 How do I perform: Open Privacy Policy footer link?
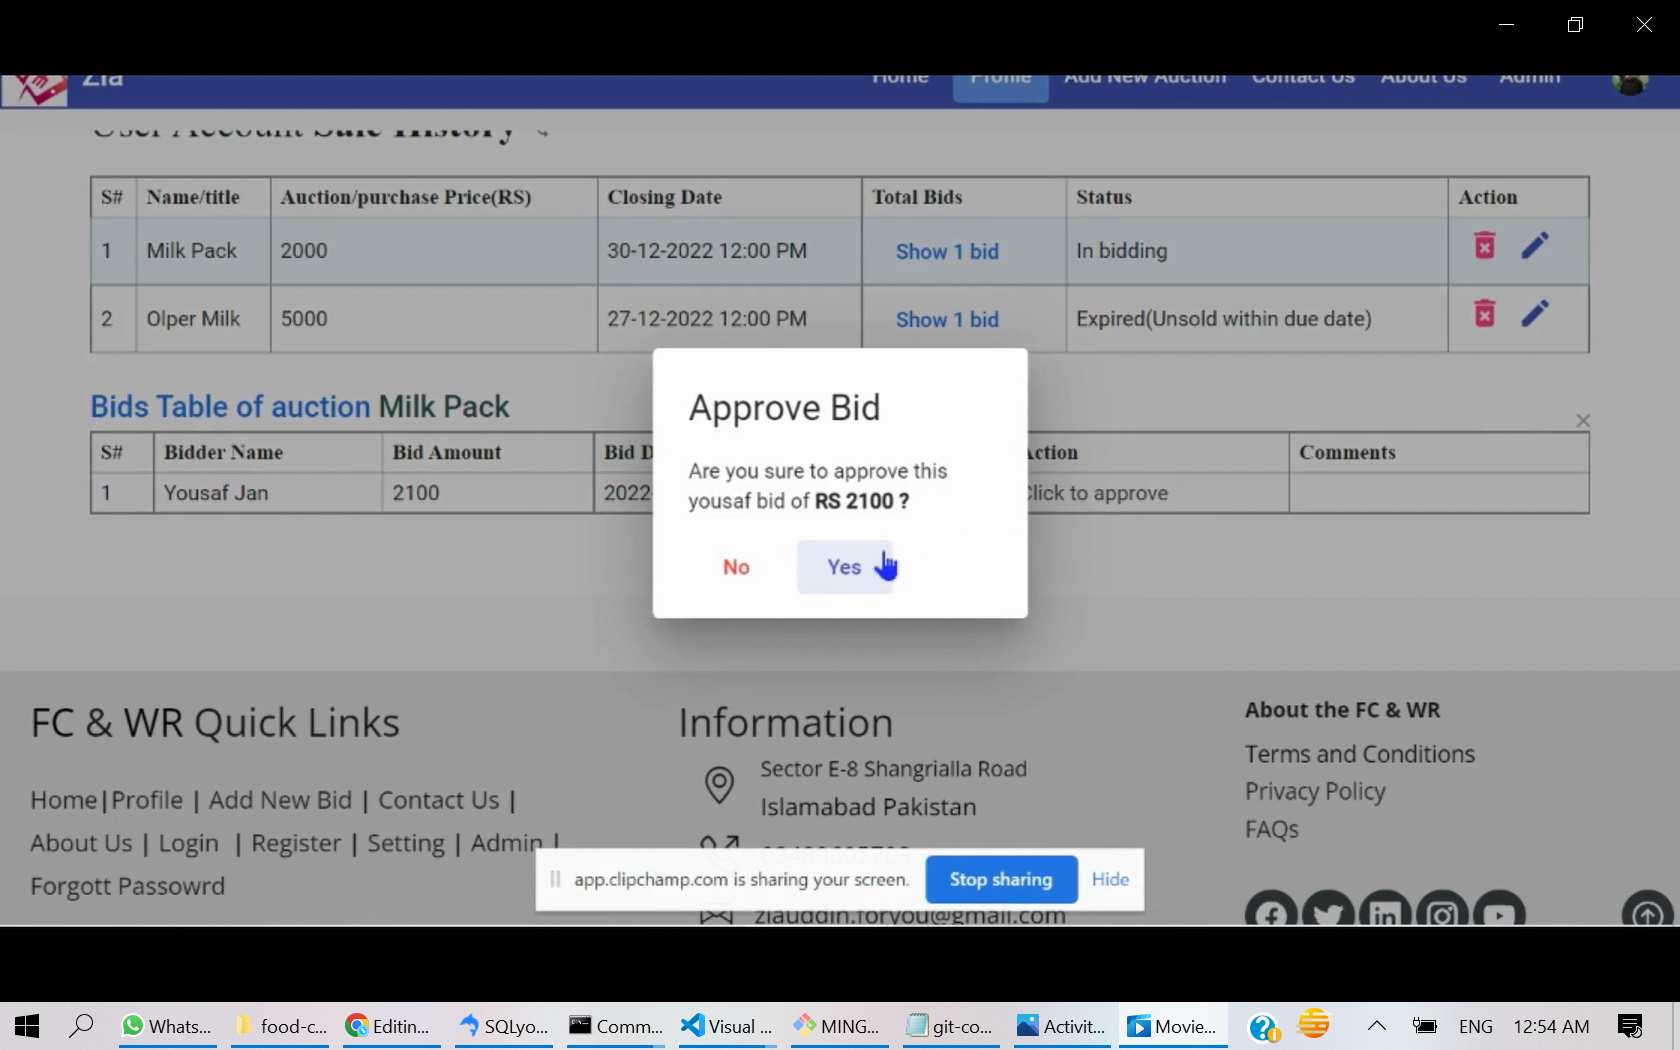point(1315,792)
